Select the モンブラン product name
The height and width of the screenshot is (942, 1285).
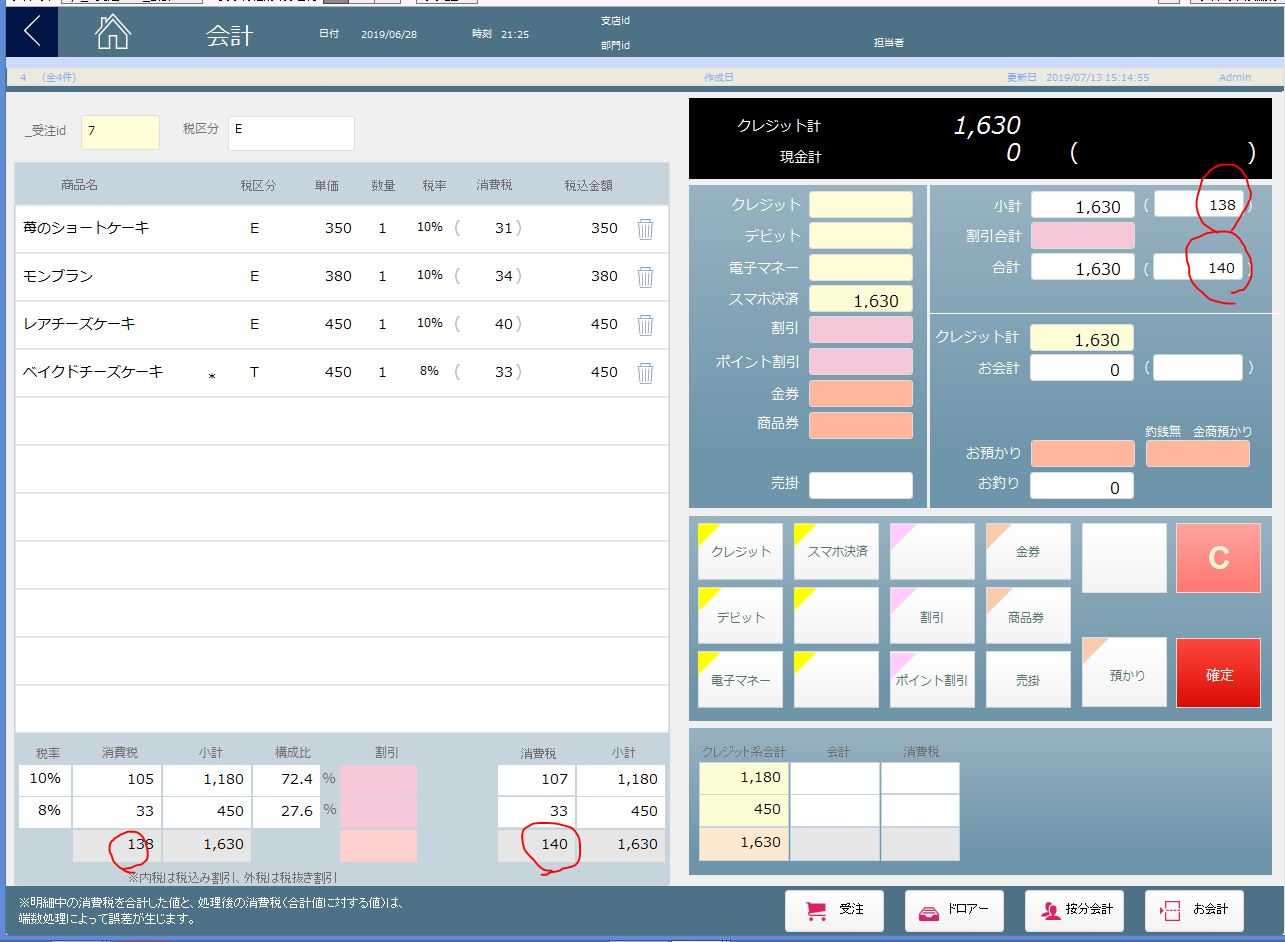click(x=58, y=276)
